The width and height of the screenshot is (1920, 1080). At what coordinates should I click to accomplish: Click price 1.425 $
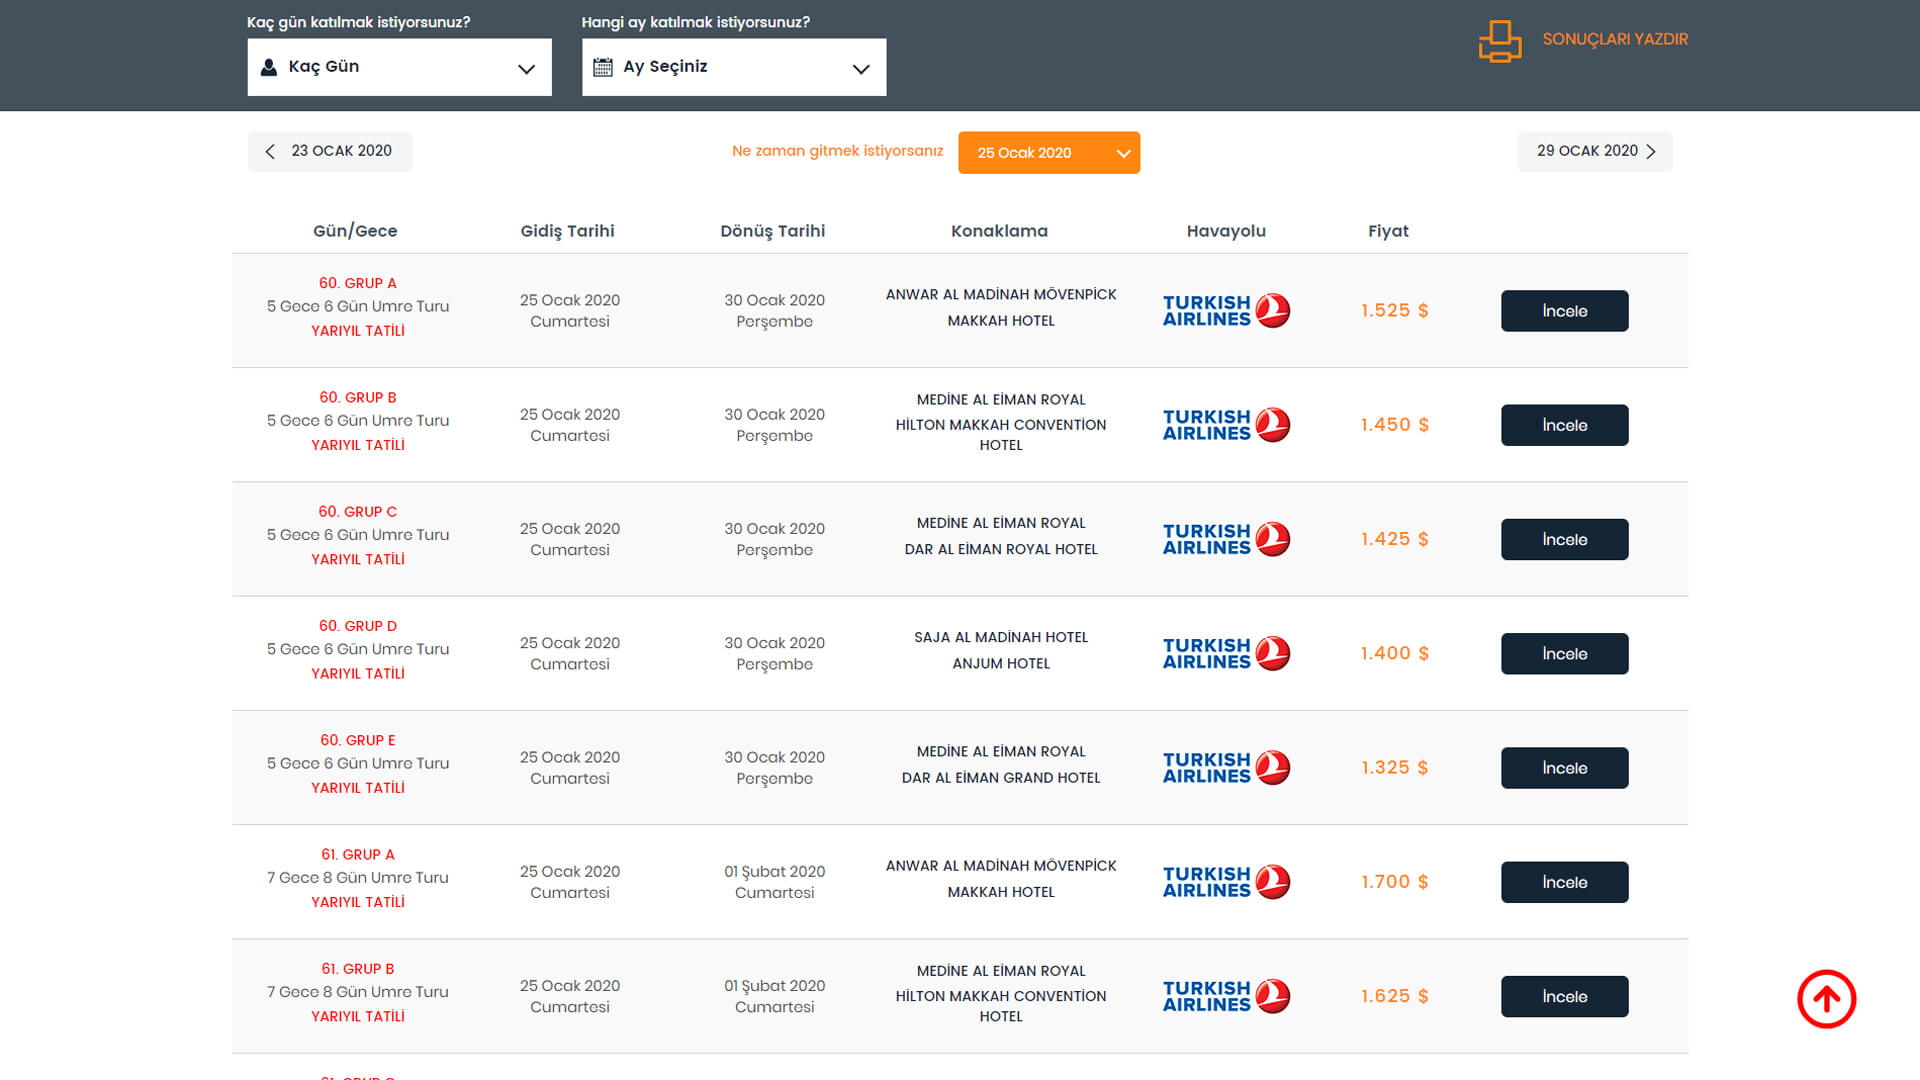[1394, 539]
